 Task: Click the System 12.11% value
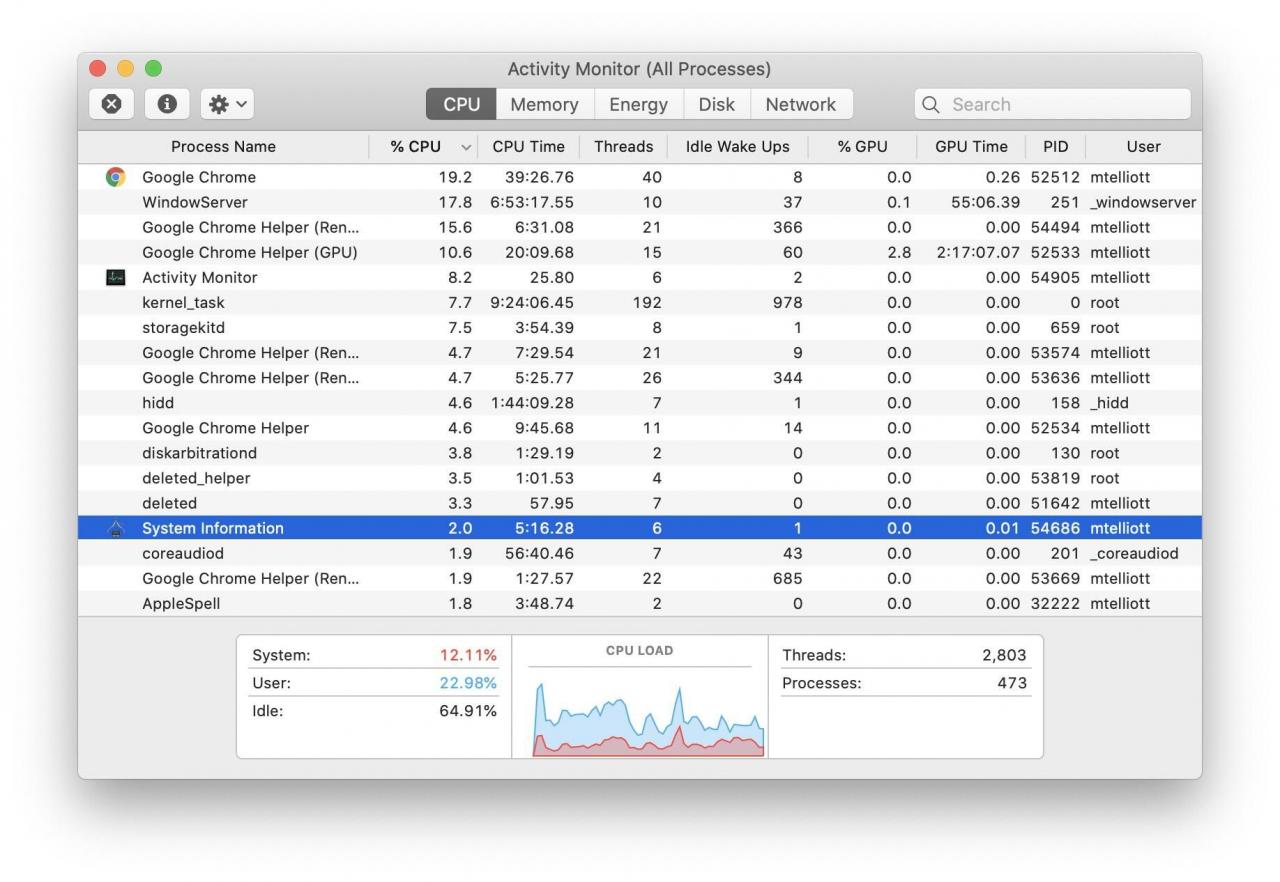coord(468,655)
